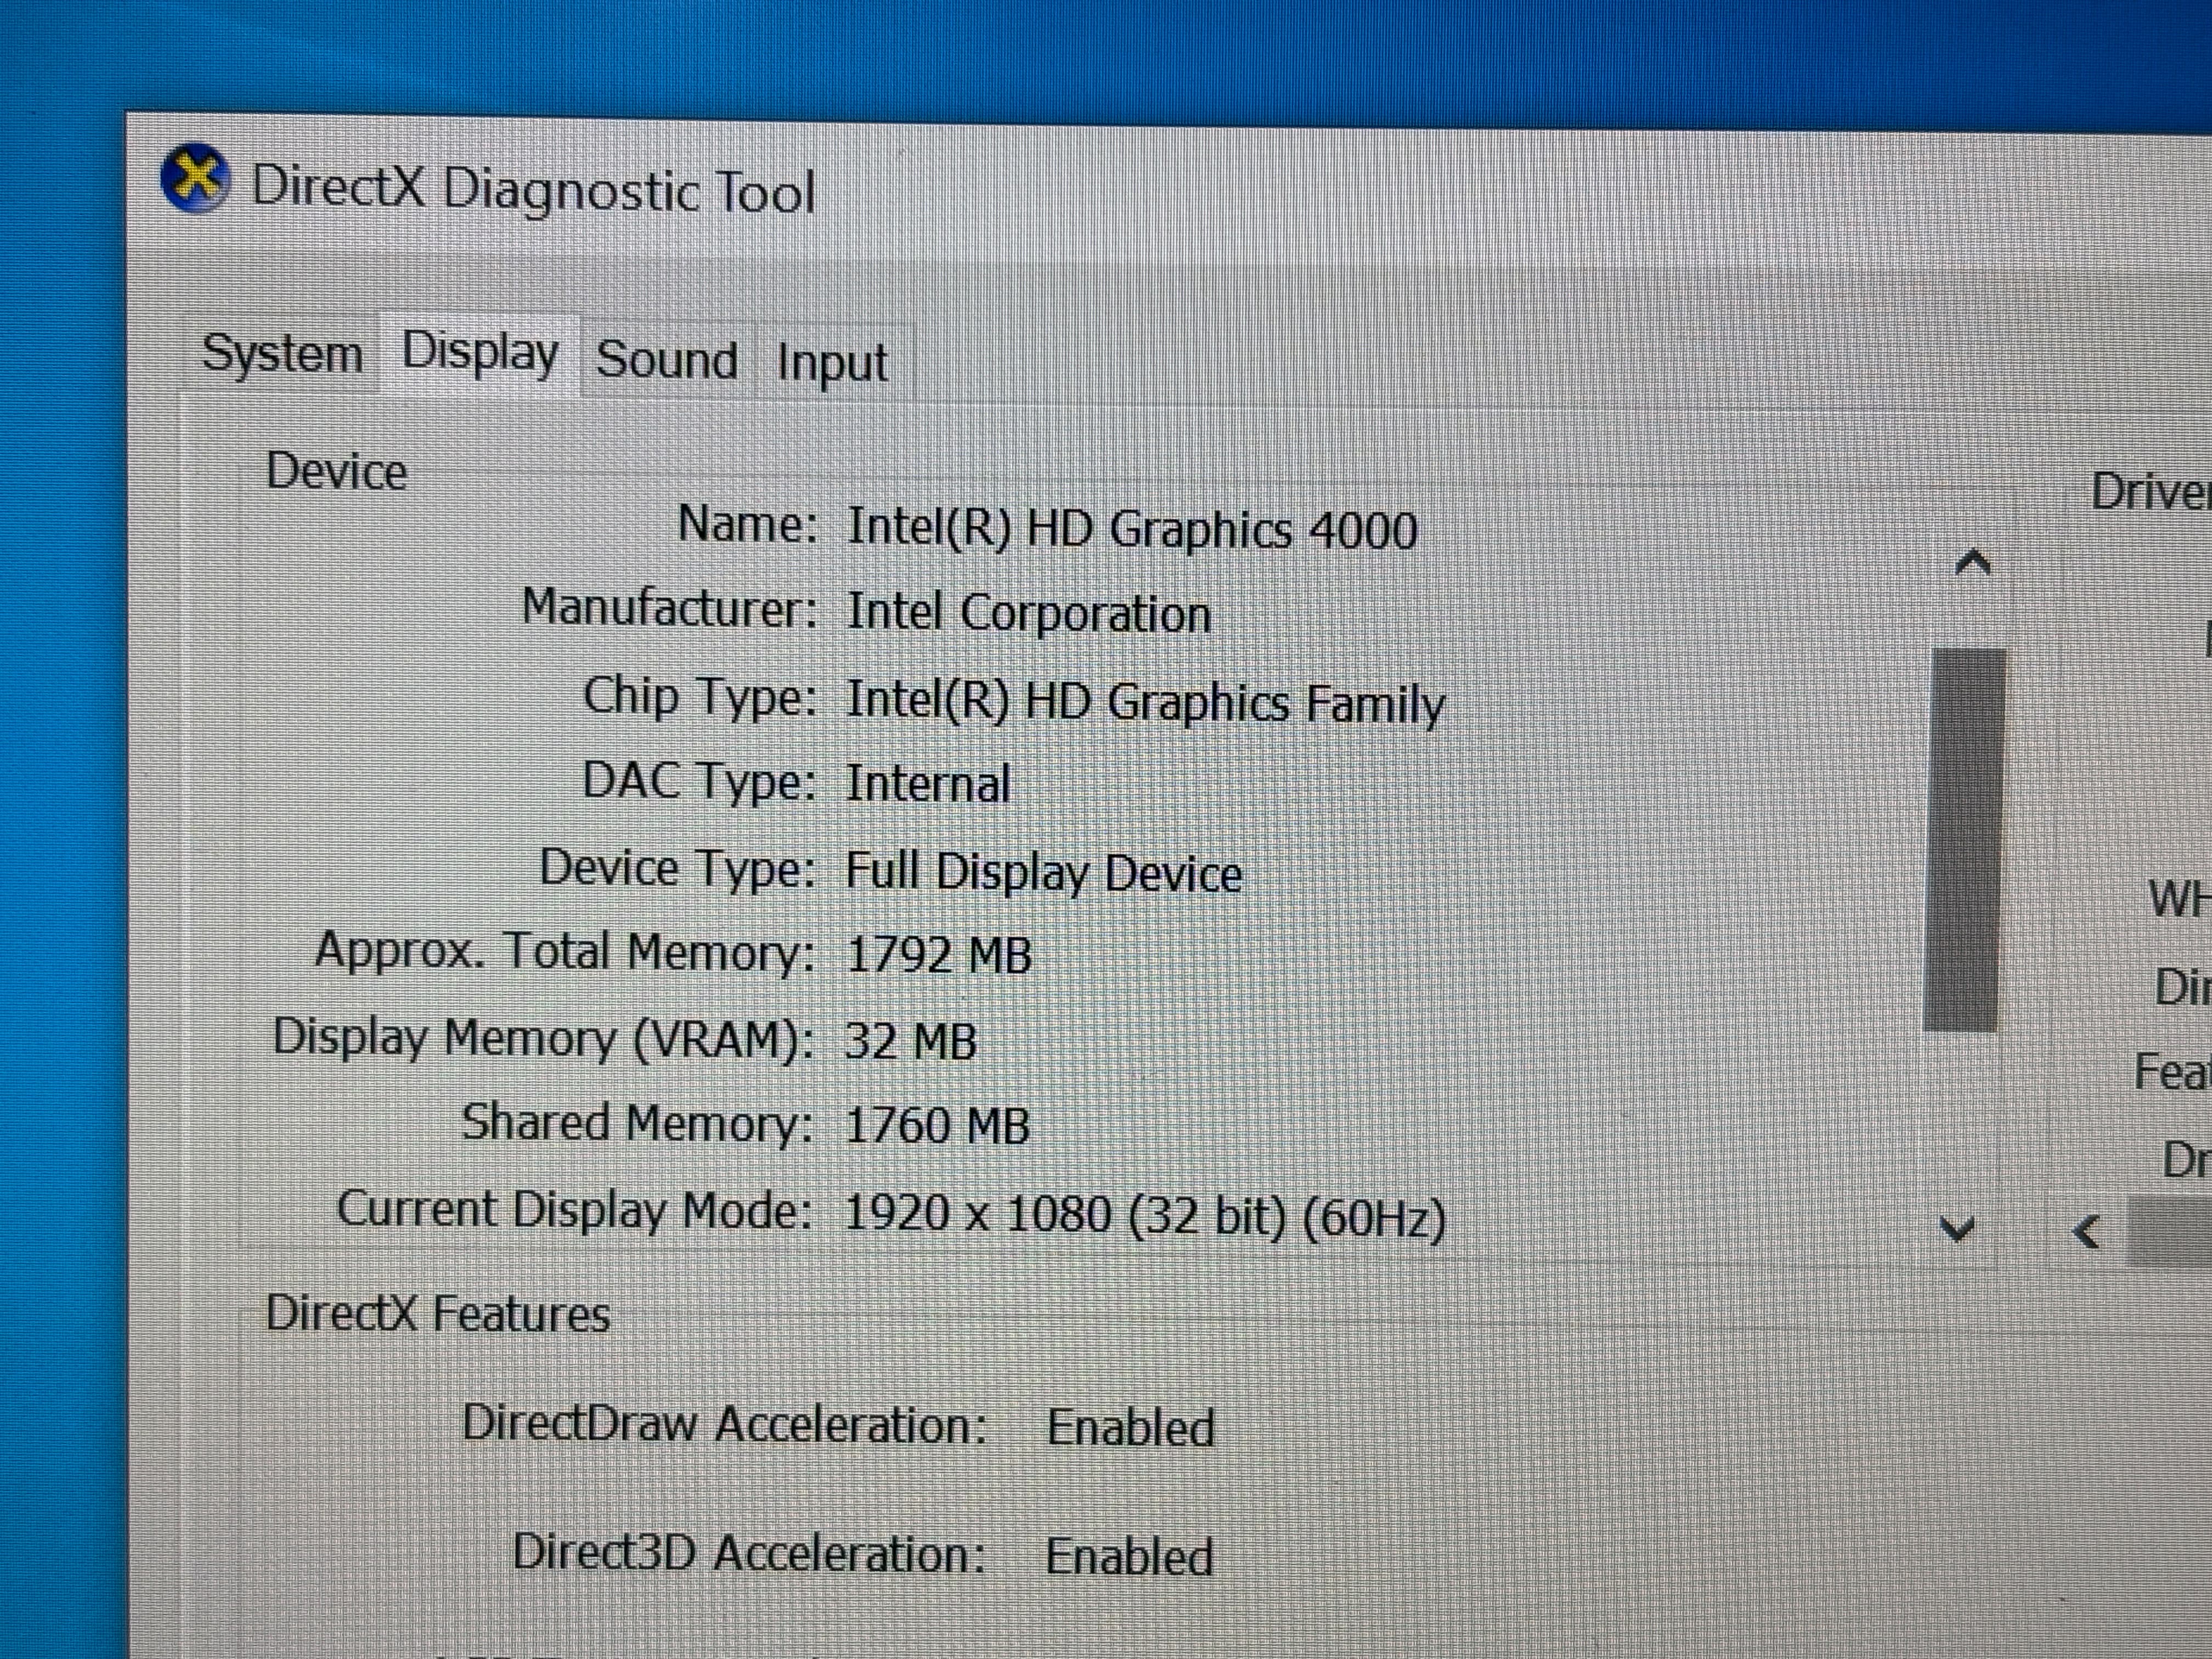Switch to the System tab

pos(282,354)
